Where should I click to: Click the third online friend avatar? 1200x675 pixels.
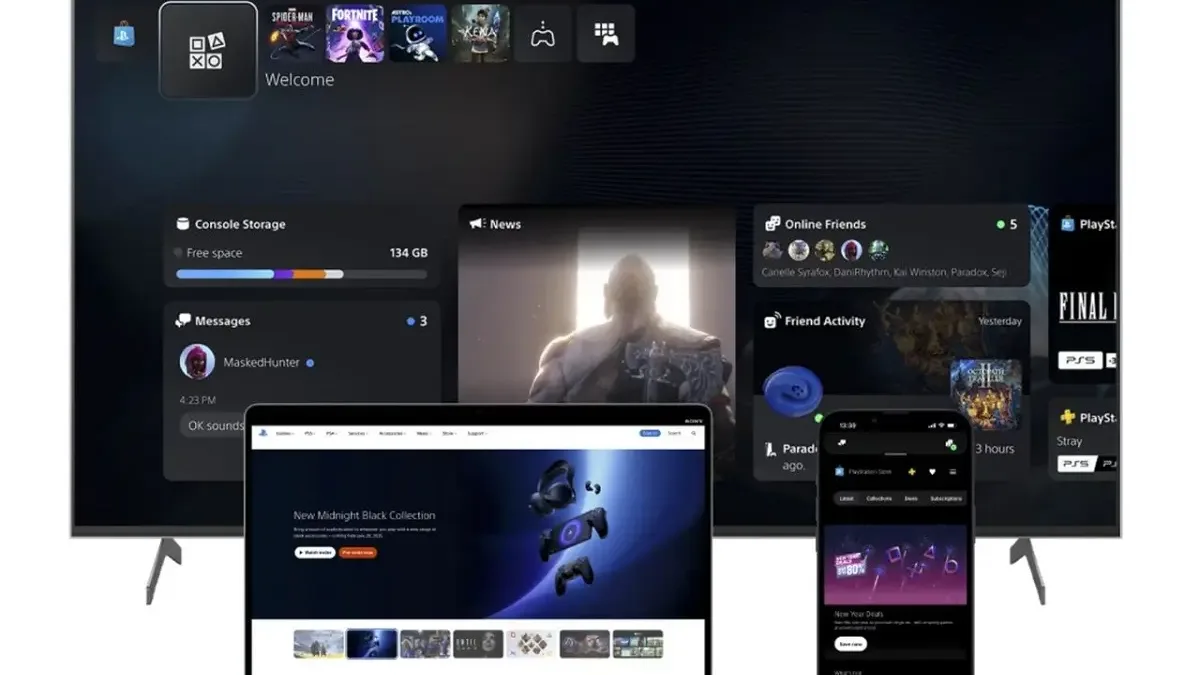click(x=825, y=250)
